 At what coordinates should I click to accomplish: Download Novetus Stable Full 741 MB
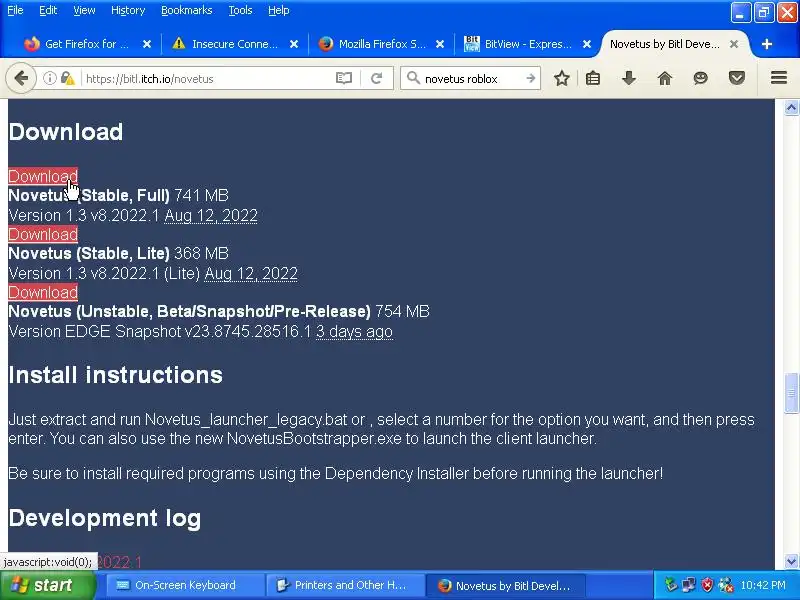click(43, 176)
